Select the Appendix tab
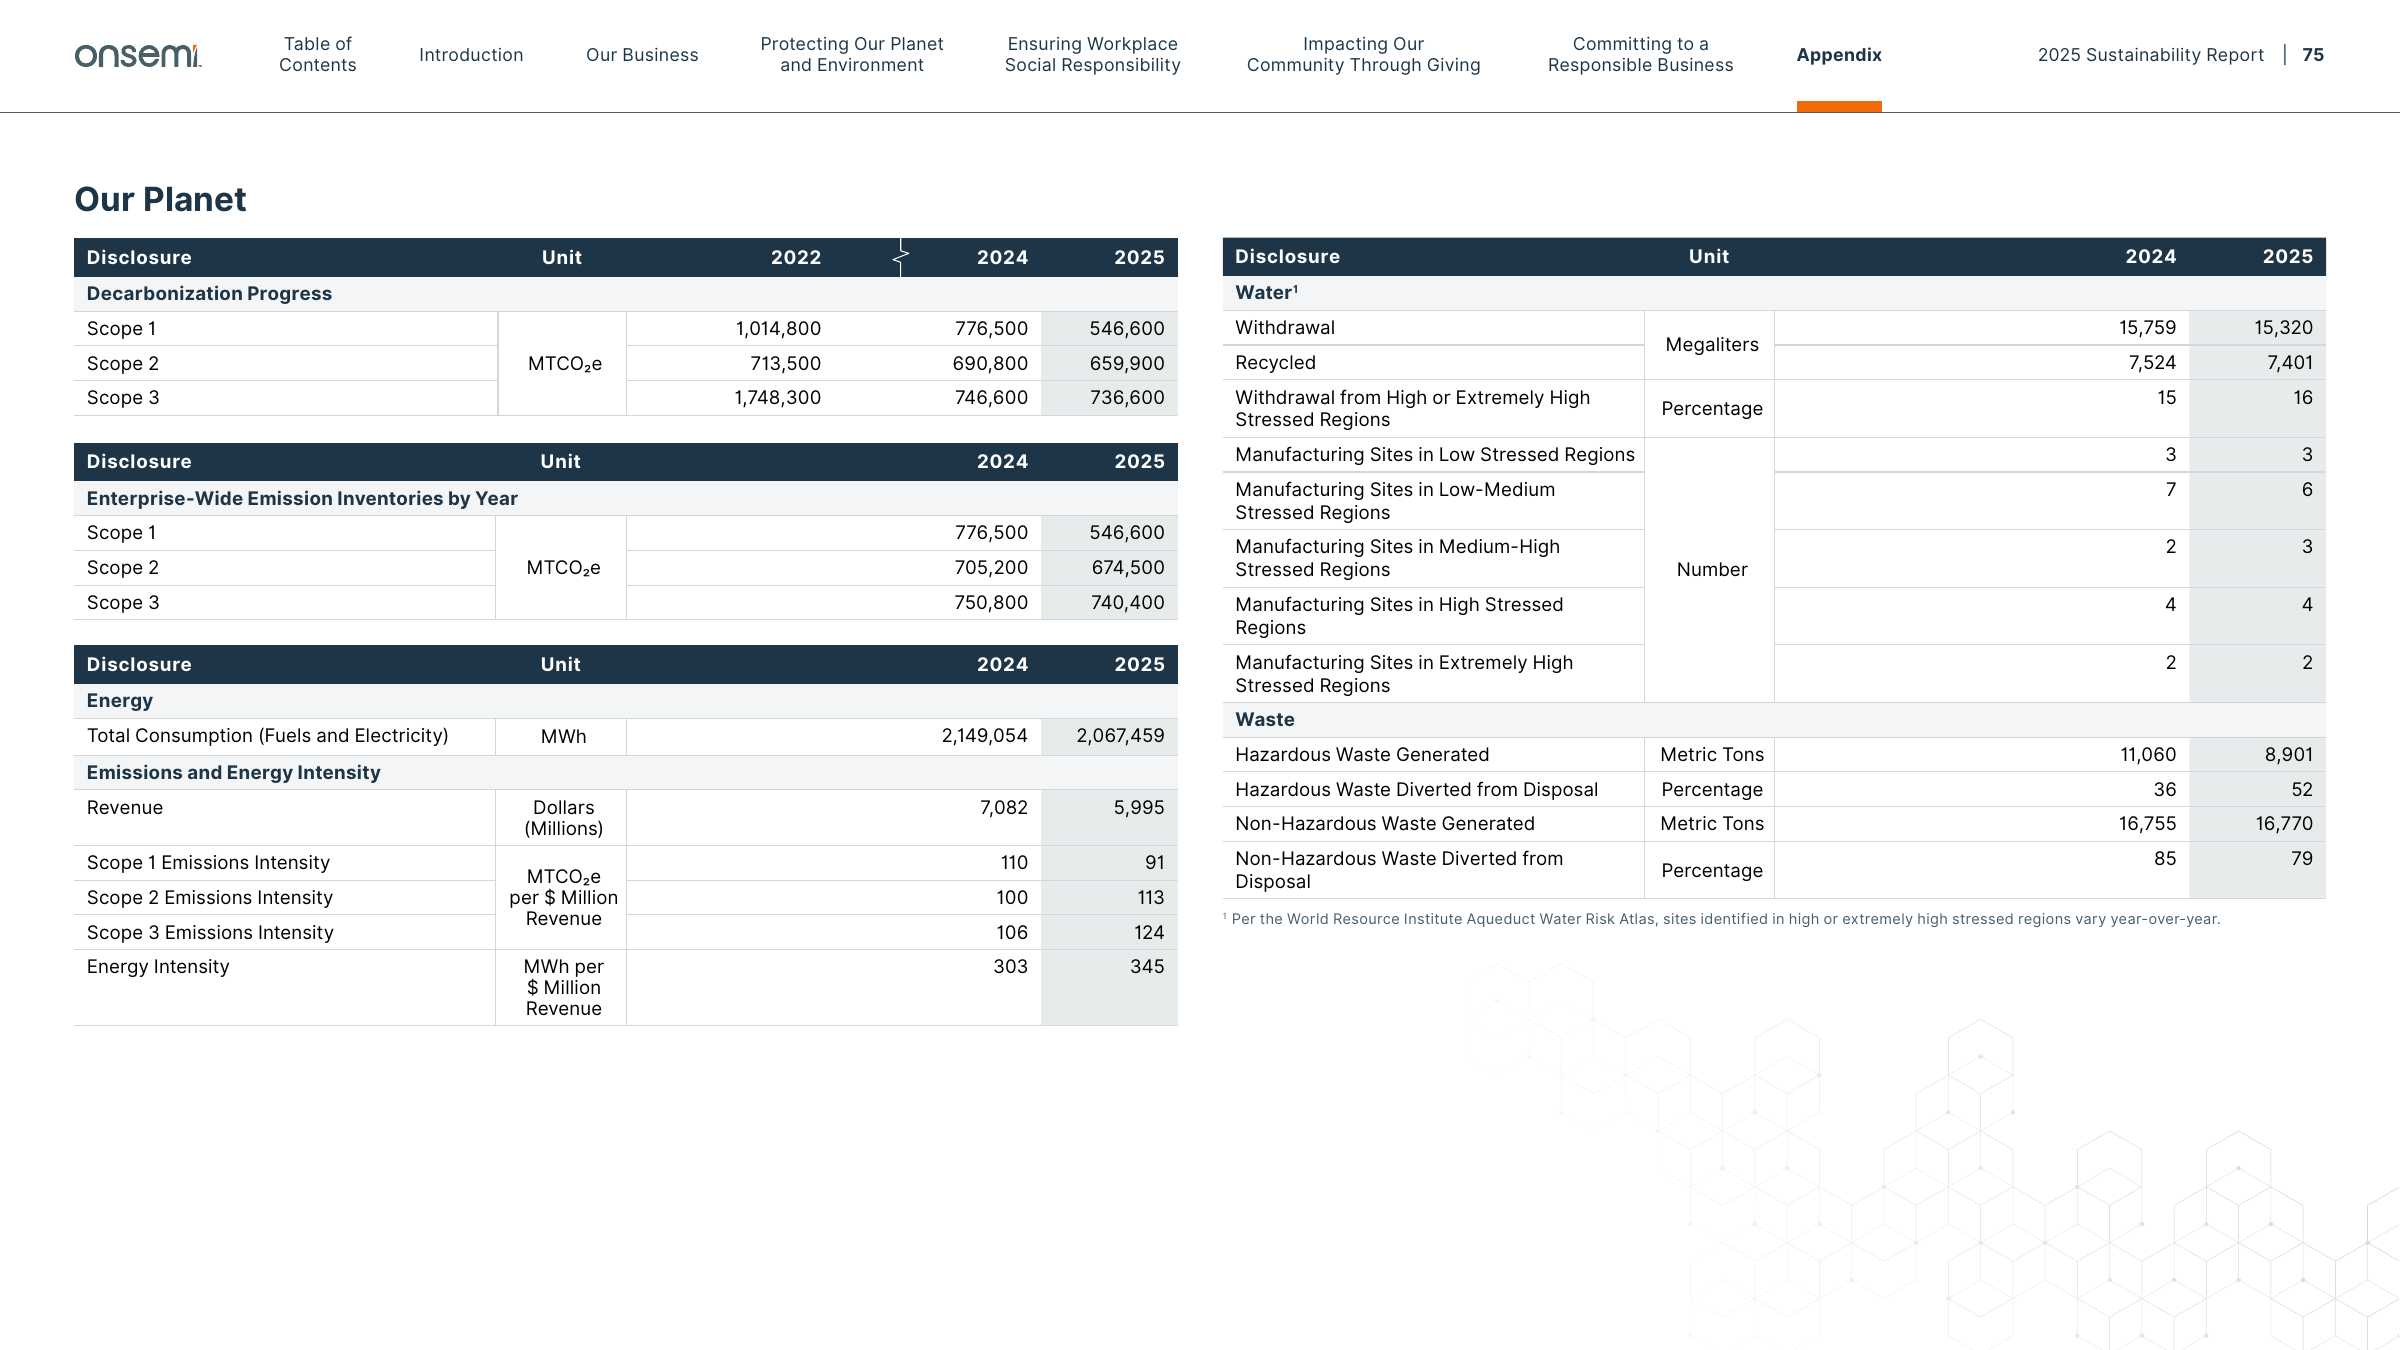The image size is (2400, 1350). click(1839, 55)
